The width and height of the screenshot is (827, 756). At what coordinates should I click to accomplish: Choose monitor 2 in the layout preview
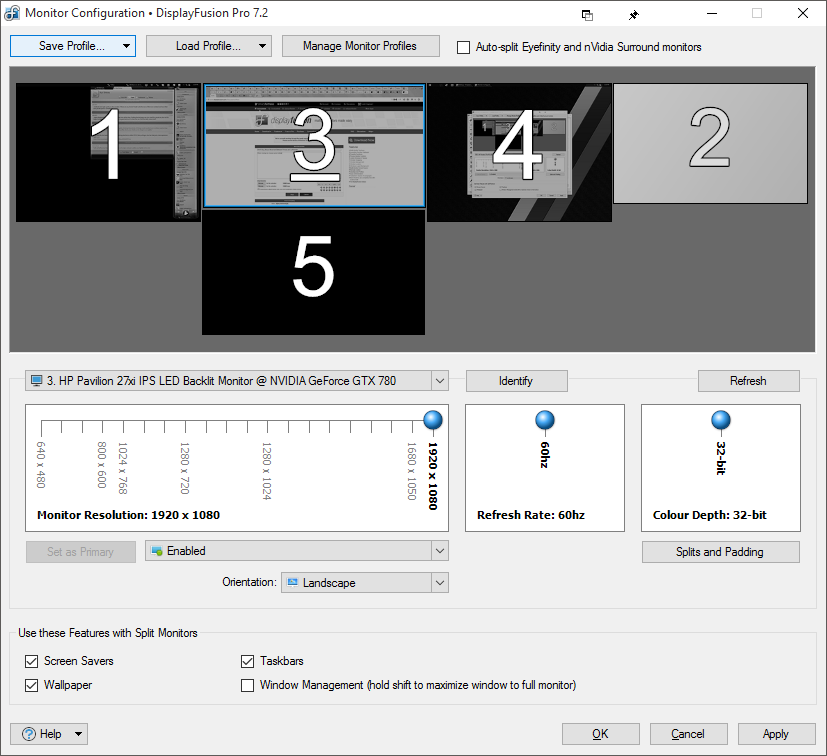(710, 143)
